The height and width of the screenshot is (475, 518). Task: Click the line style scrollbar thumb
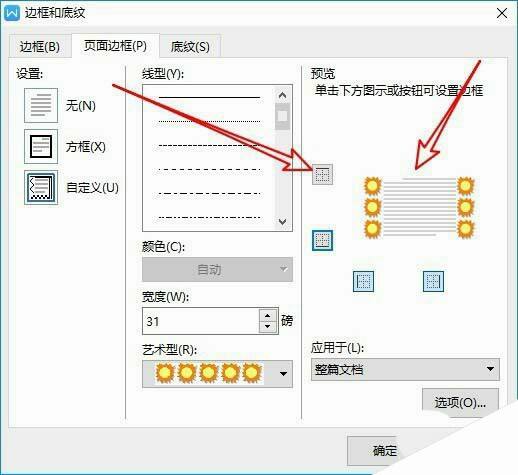pyautogui.click(x=282, y=117)
